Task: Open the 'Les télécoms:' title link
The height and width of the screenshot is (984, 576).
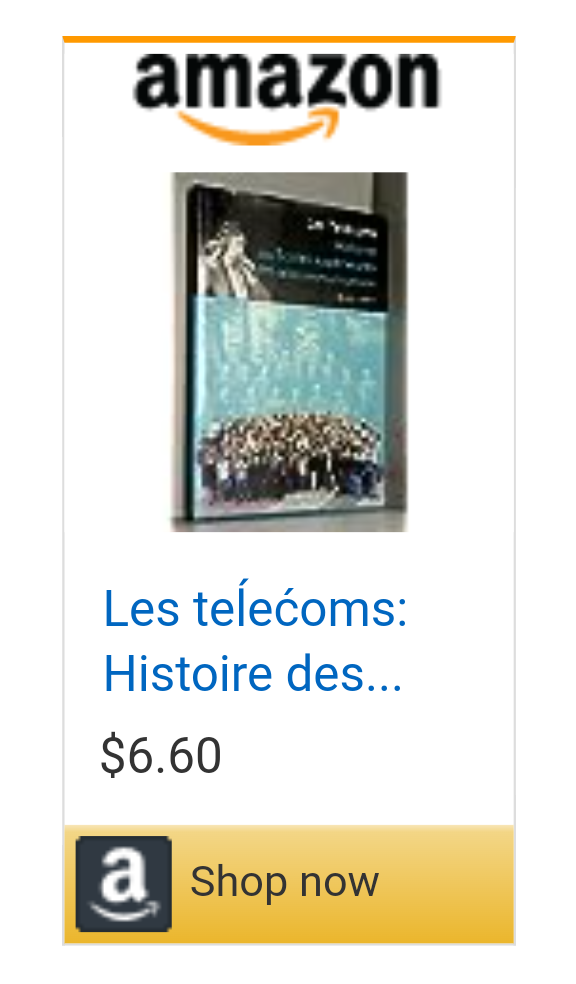Action: click(255, 607)
